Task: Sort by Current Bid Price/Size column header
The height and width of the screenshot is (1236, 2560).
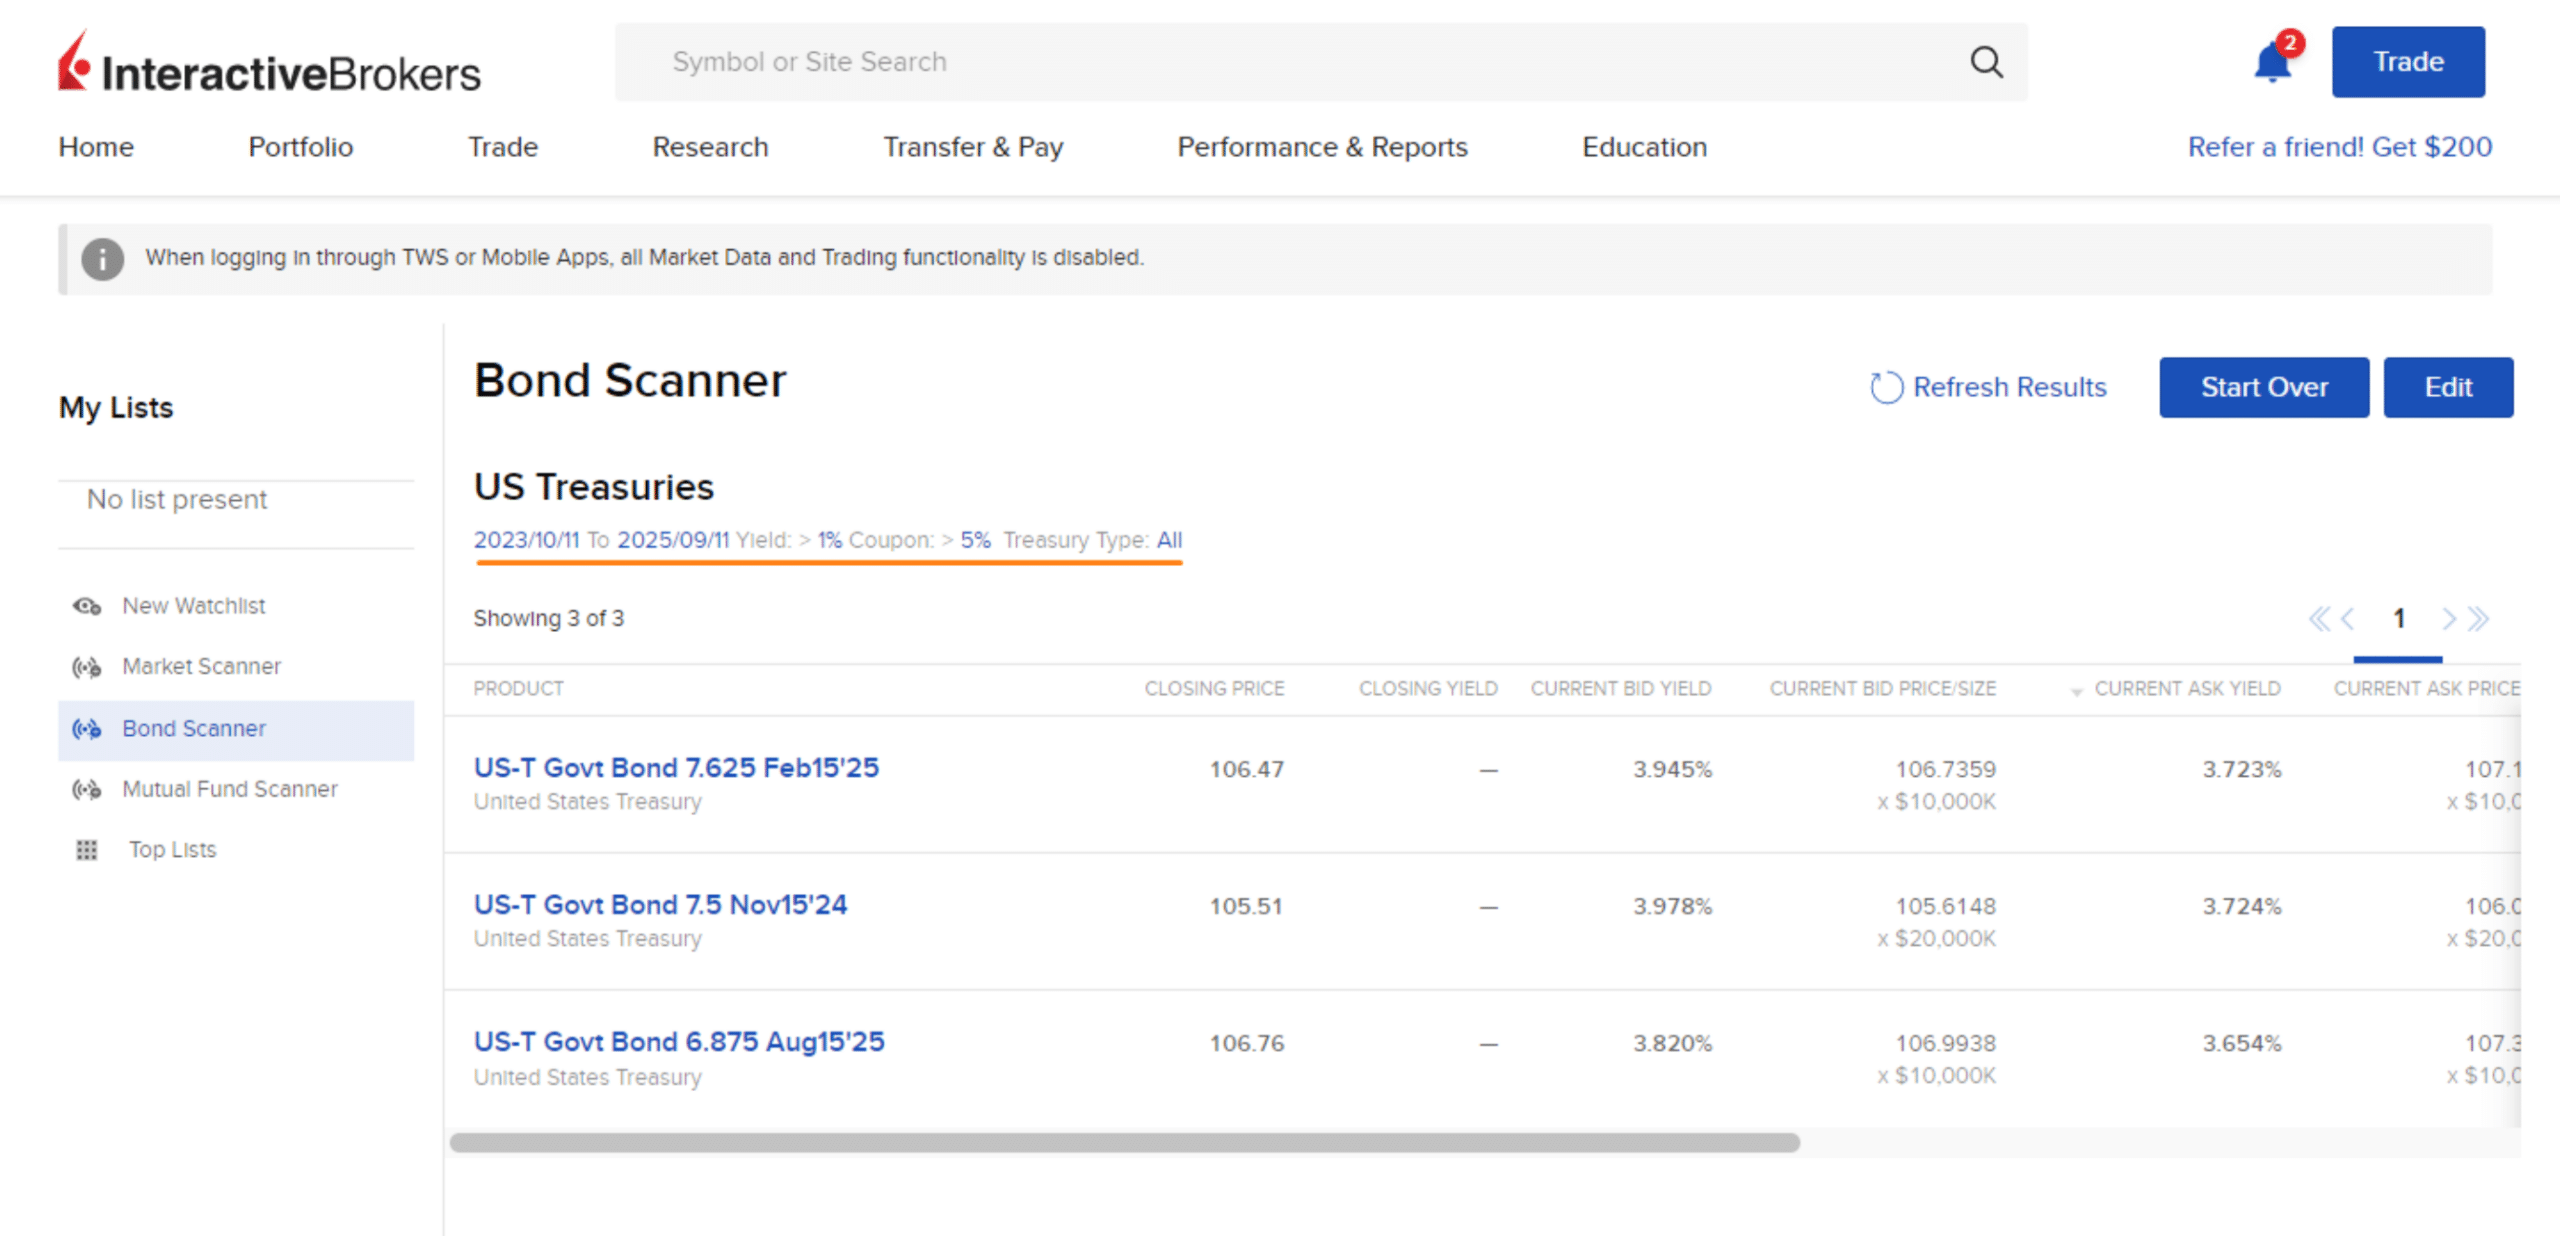Action: tap(1883, 689)
